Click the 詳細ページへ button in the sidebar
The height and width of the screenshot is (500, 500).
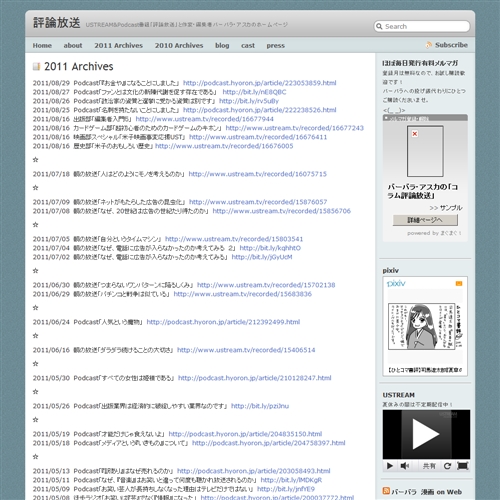[x=425, y=220]
